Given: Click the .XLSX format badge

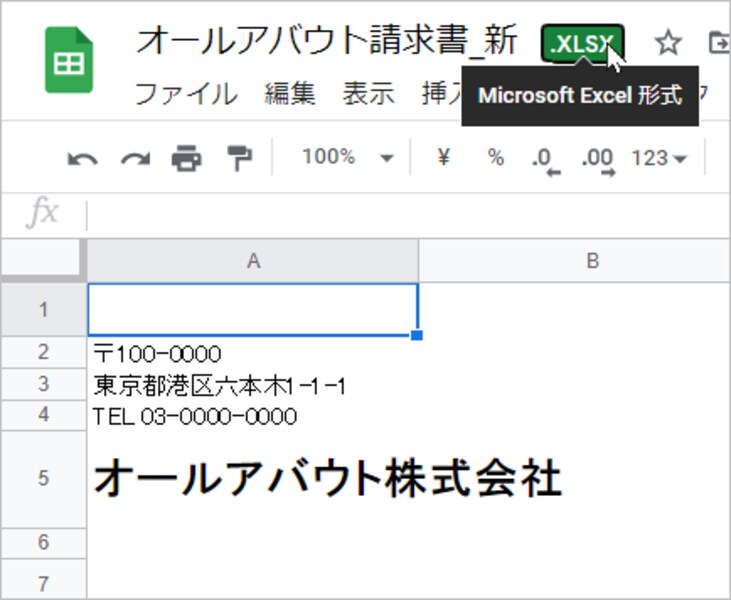Looking at the screenshot, I should [582, 43].
